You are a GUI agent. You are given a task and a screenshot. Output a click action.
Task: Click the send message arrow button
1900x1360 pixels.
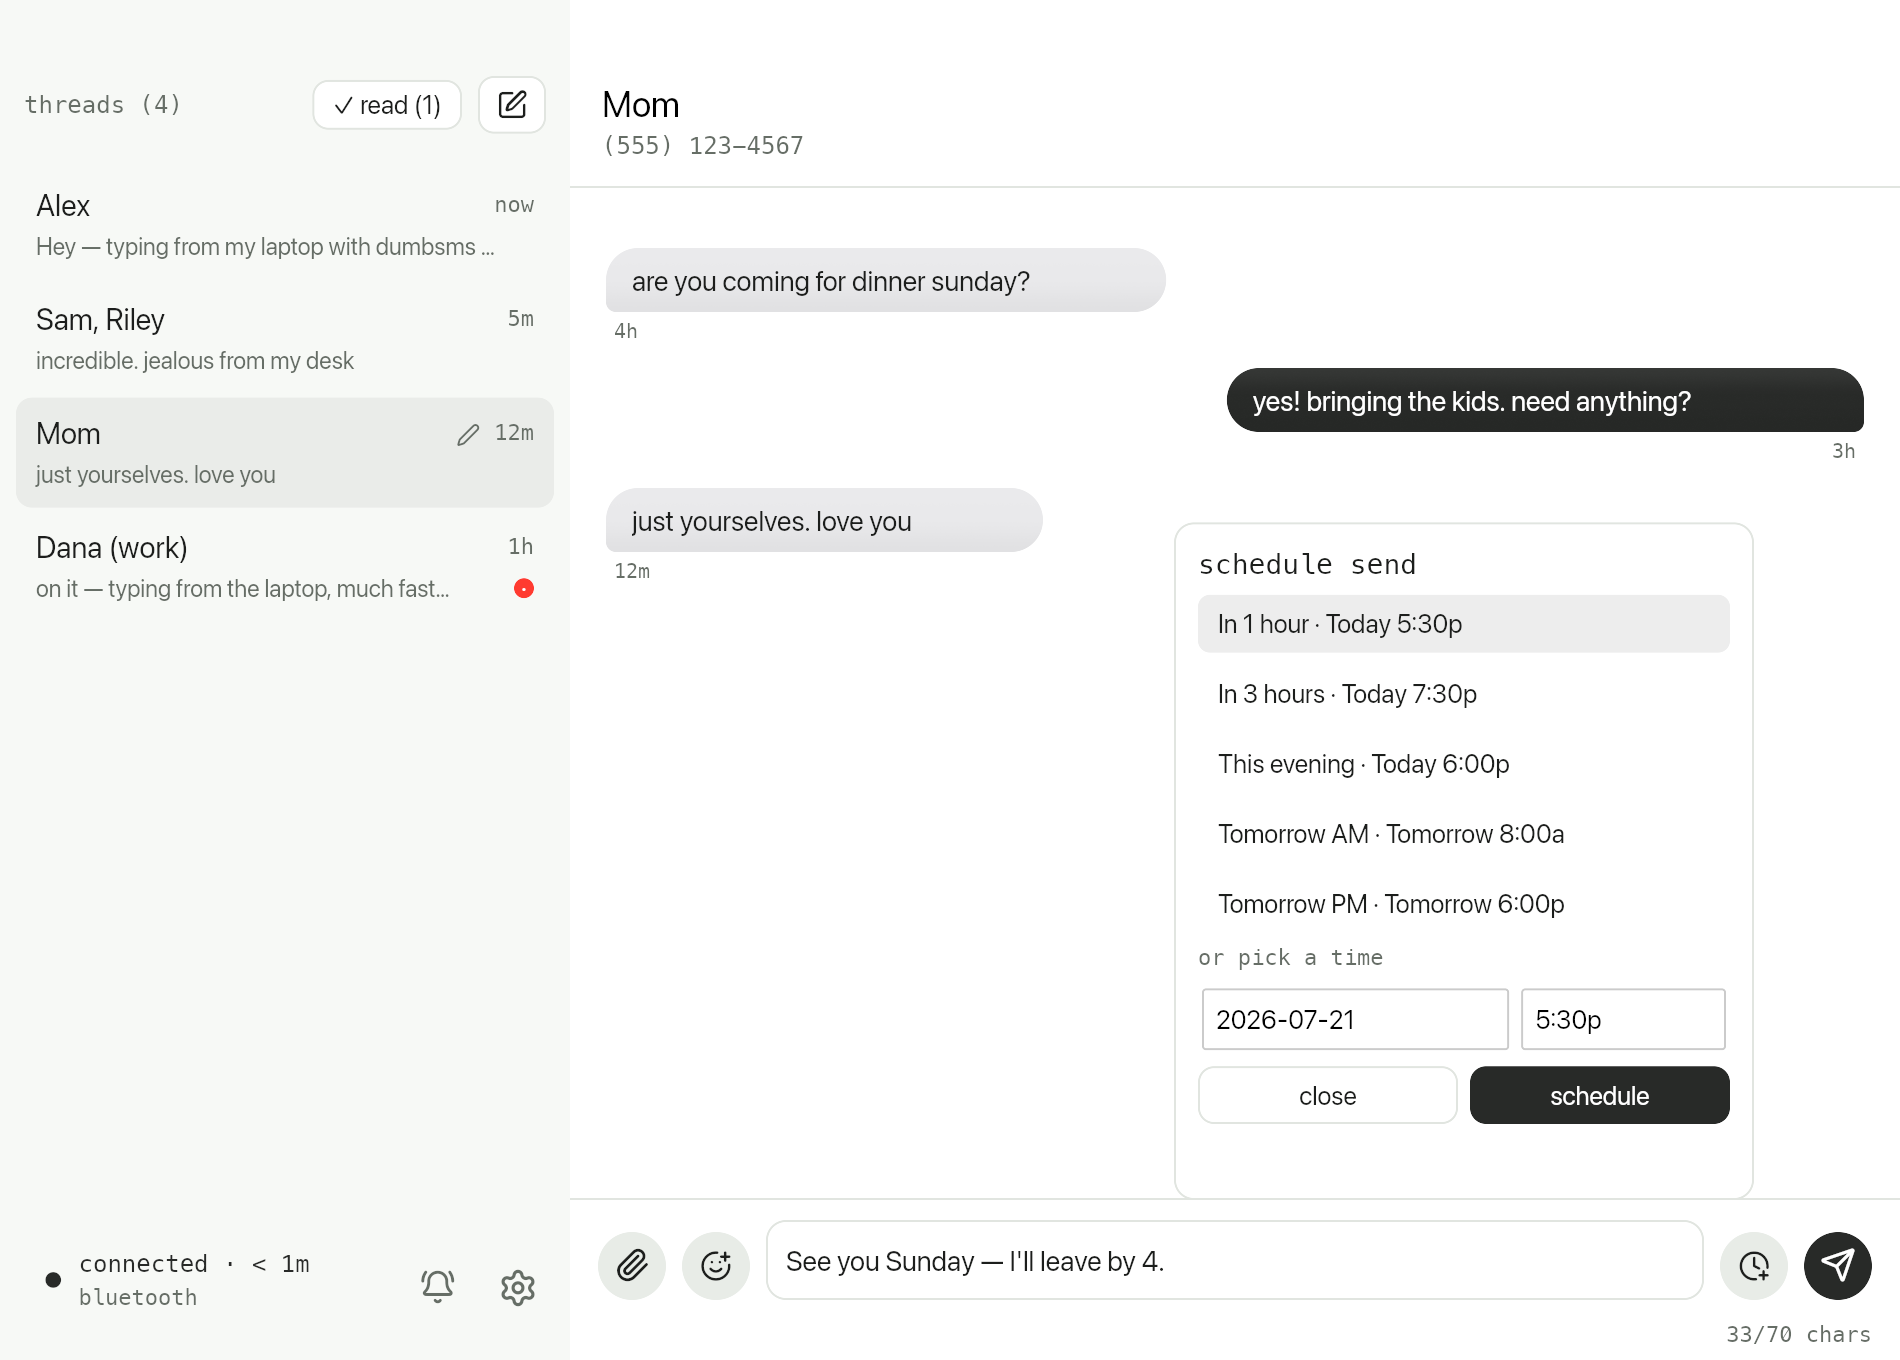(1838, 1265)
